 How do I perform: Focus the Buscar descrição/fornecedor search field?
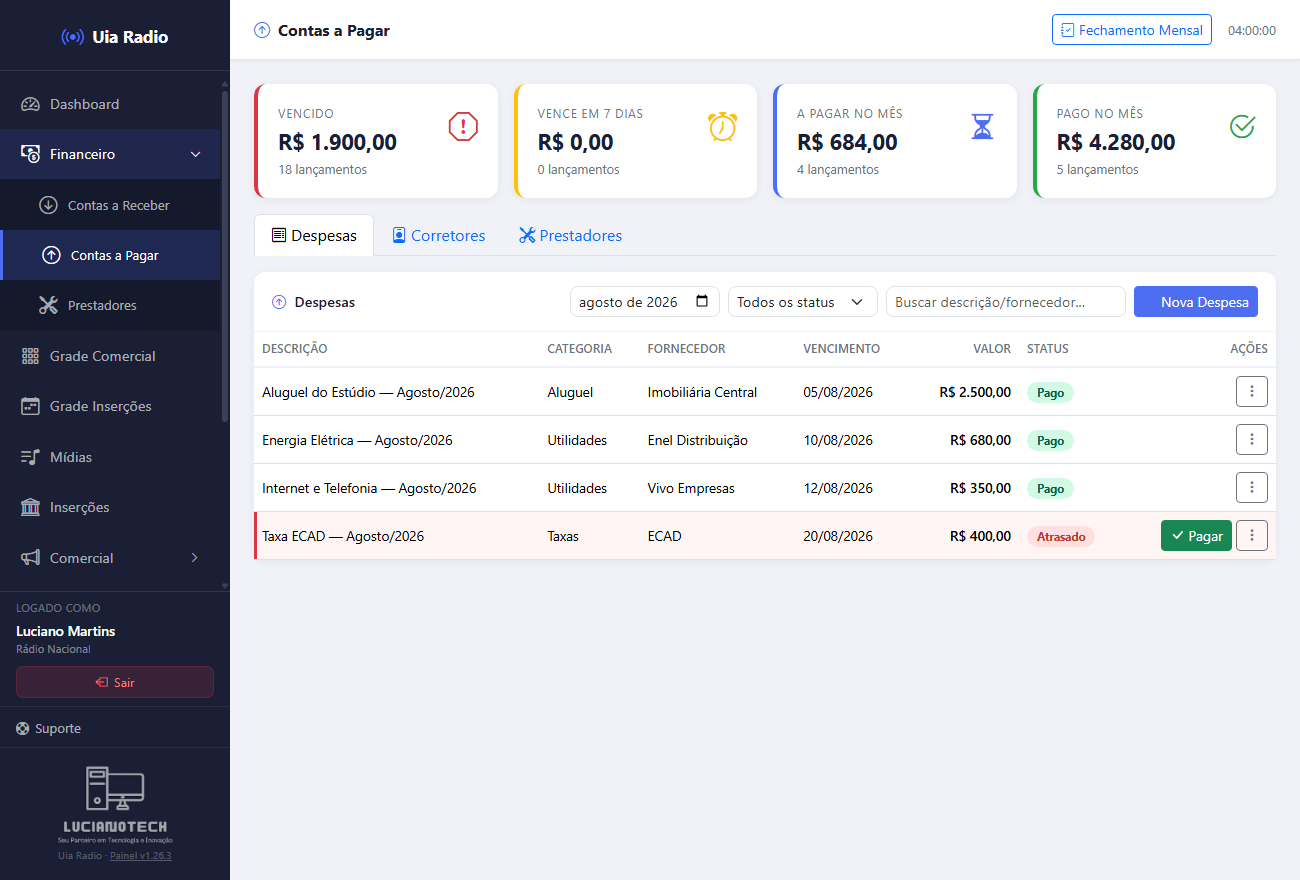(x=1006, y=302)
